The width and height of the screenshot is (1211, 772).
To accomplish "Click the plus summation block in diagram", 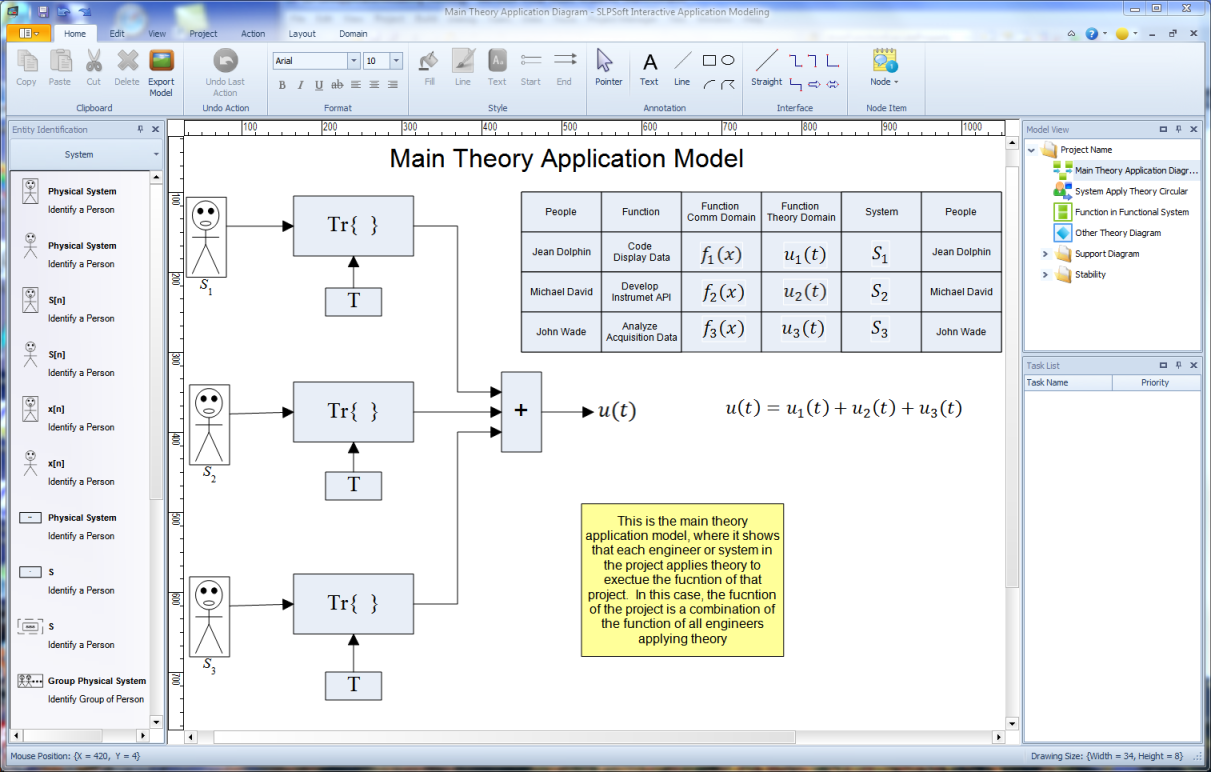I will tap(521, 412).
